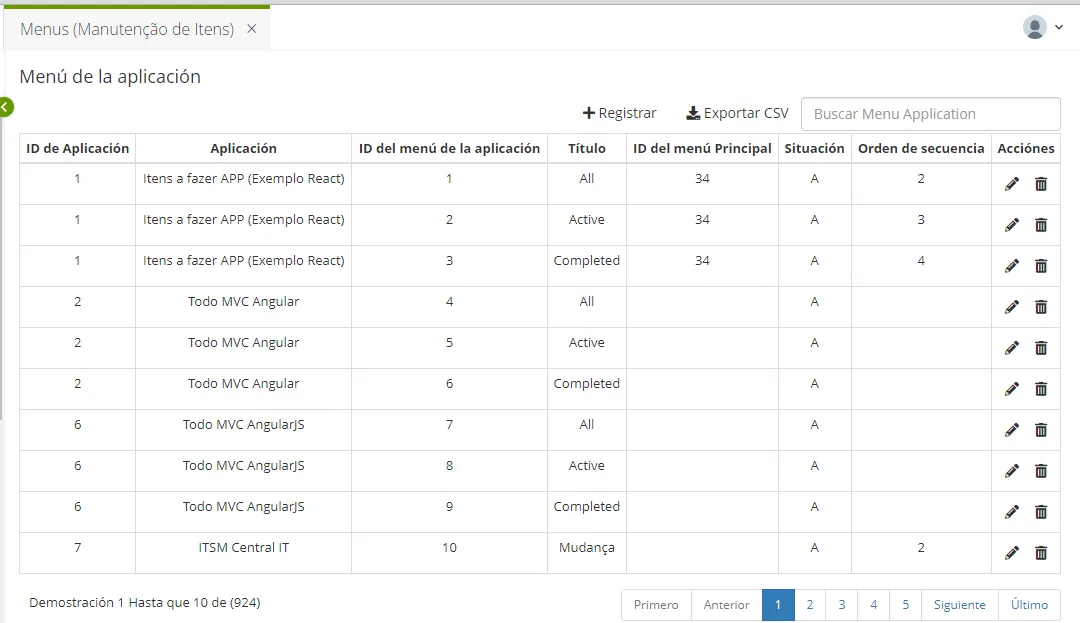
Task: Jump to Último page
Action: (1029, 604)
